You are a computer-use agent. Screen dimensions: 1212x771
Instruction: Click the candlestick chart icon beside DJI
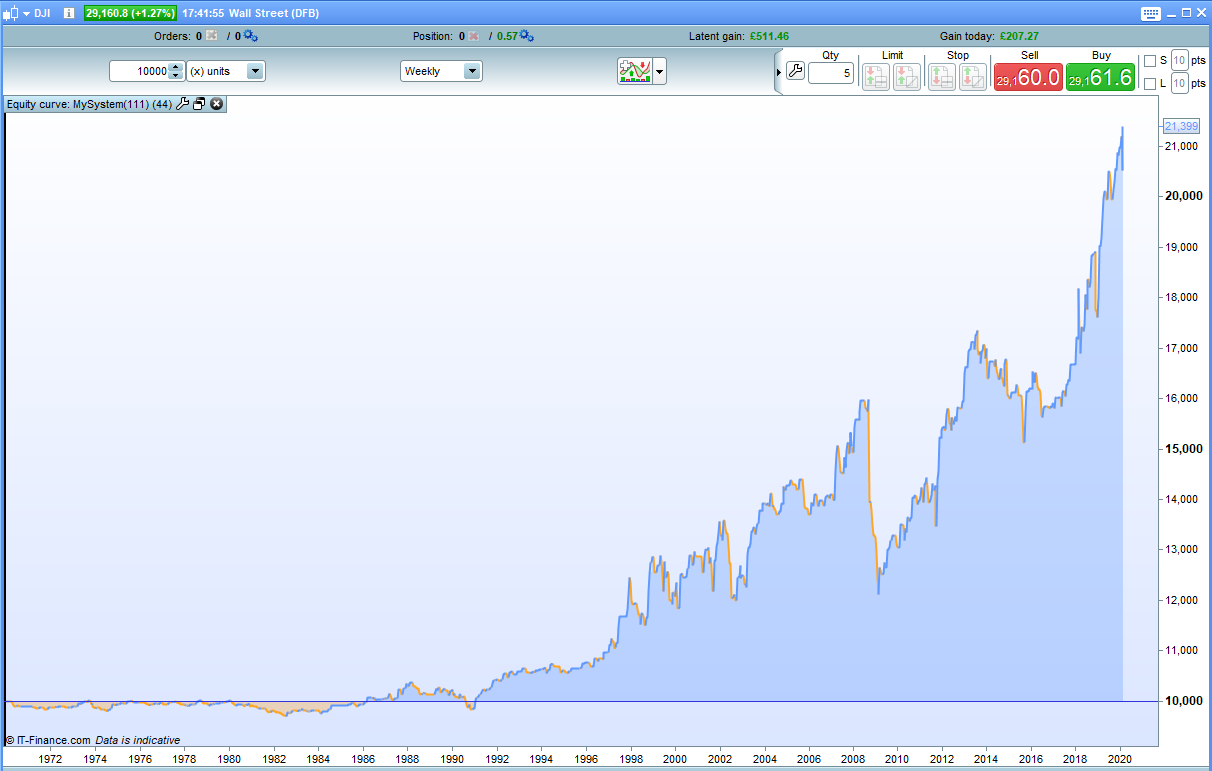pyautogui.click(x=11, y=13)
